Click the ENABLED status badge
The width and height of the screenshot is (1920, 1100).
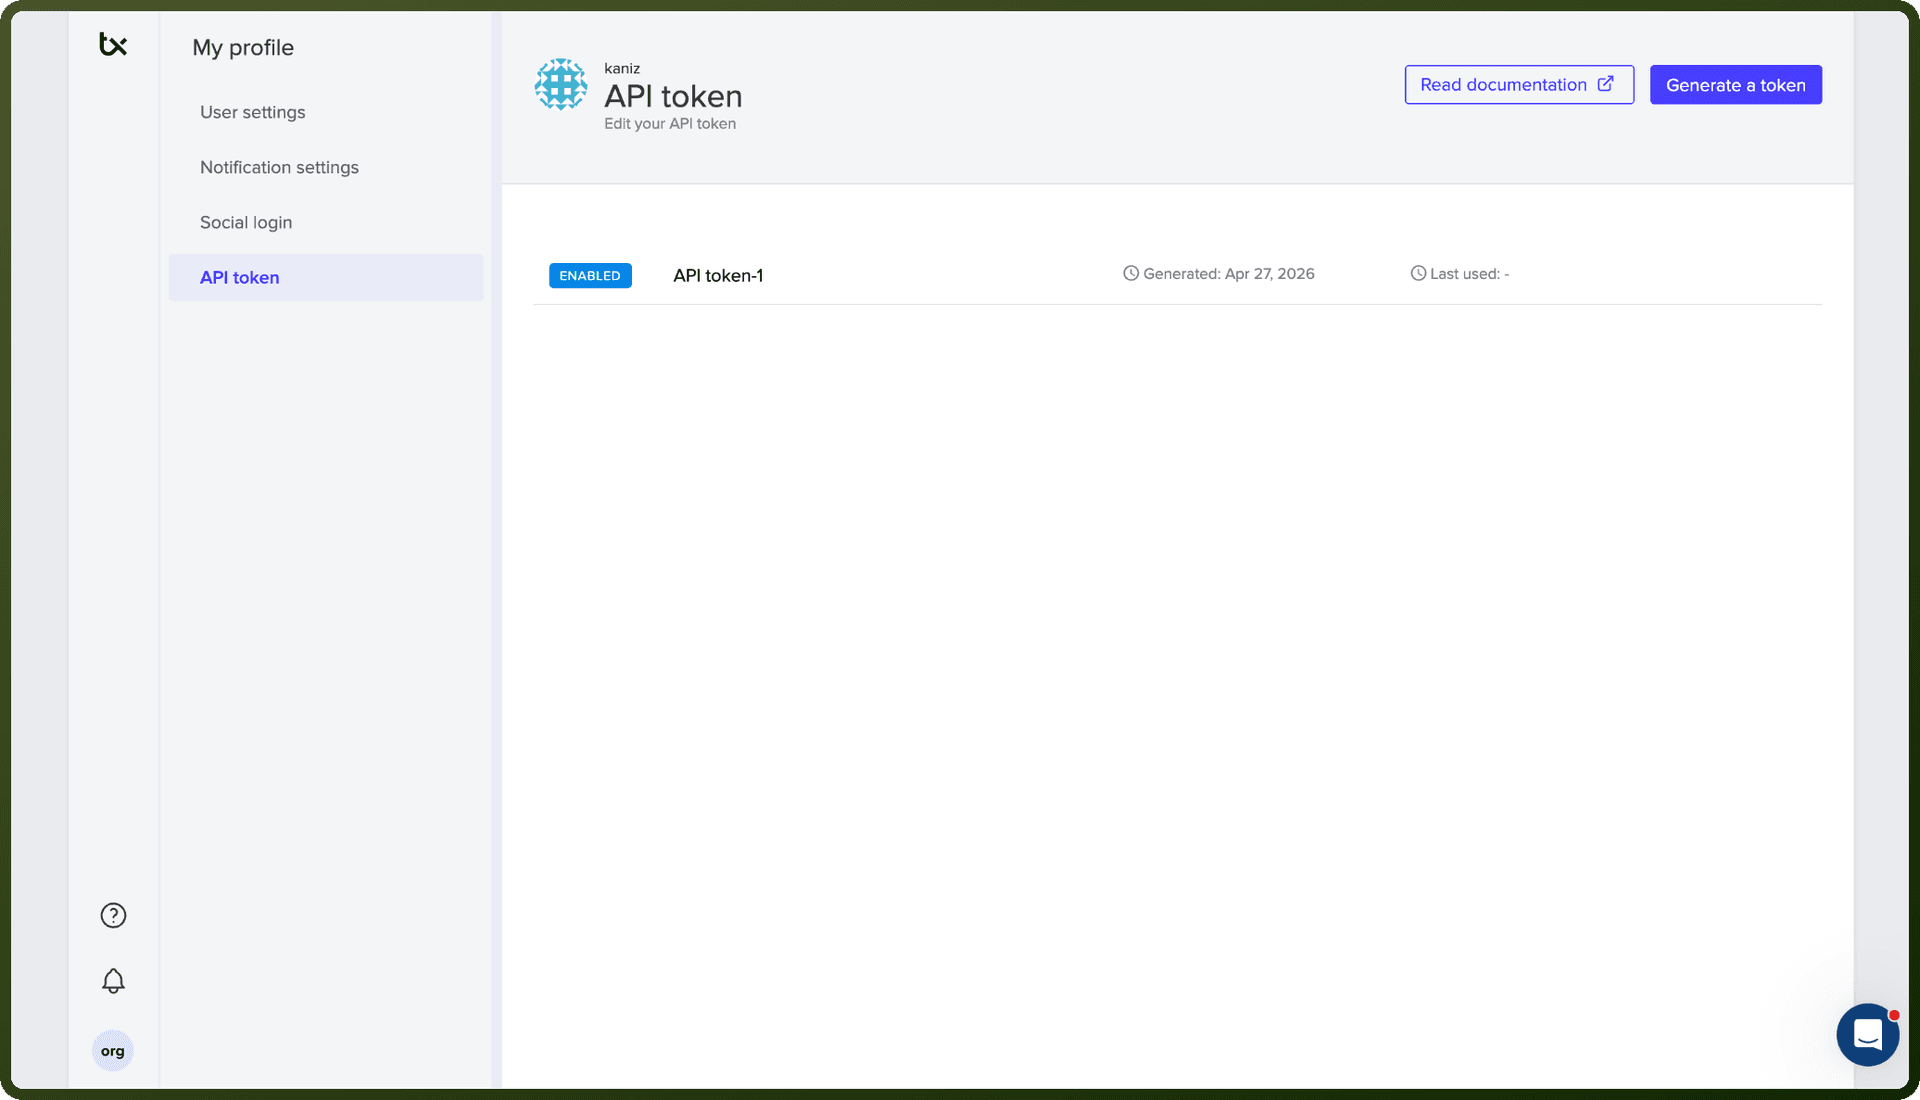click(x=590, y=275)
